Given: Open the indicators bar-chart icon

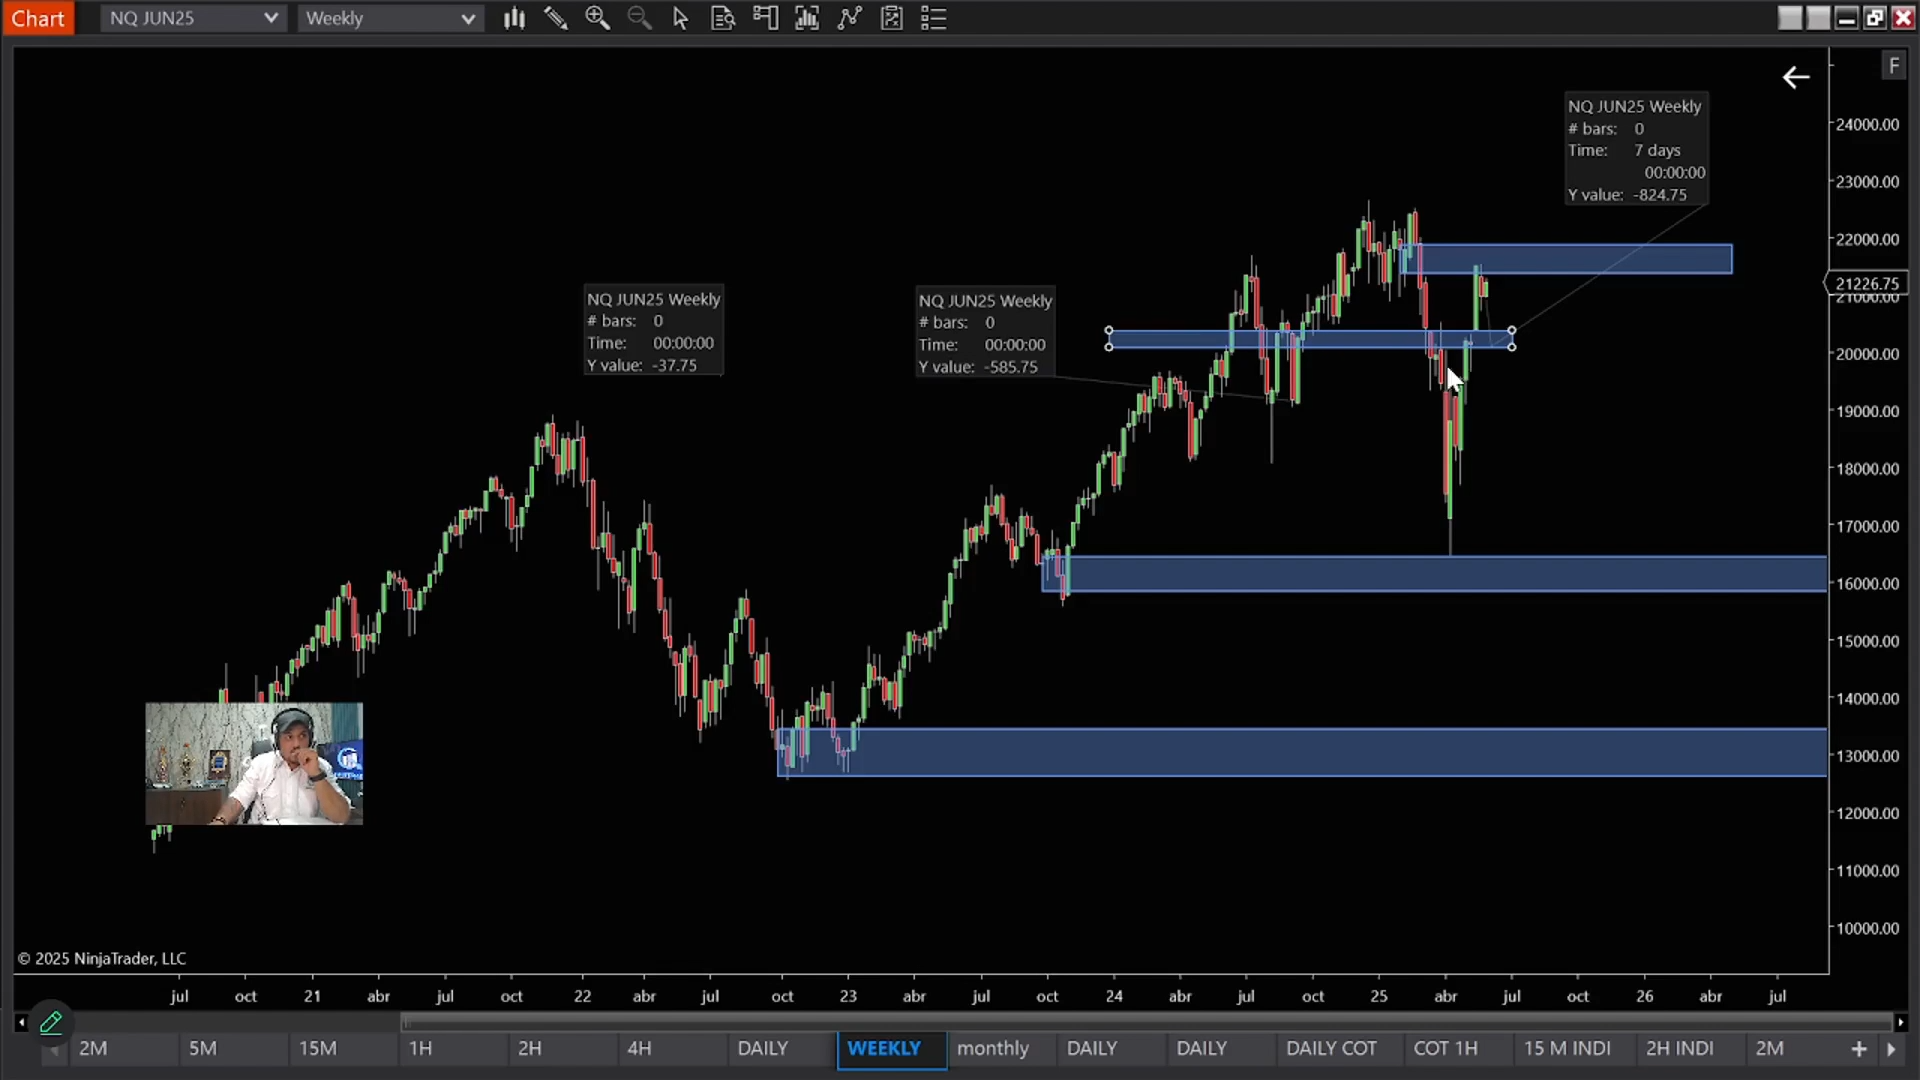Looking at the screenshot, I should pyautogui.click(x=807, y=18).
